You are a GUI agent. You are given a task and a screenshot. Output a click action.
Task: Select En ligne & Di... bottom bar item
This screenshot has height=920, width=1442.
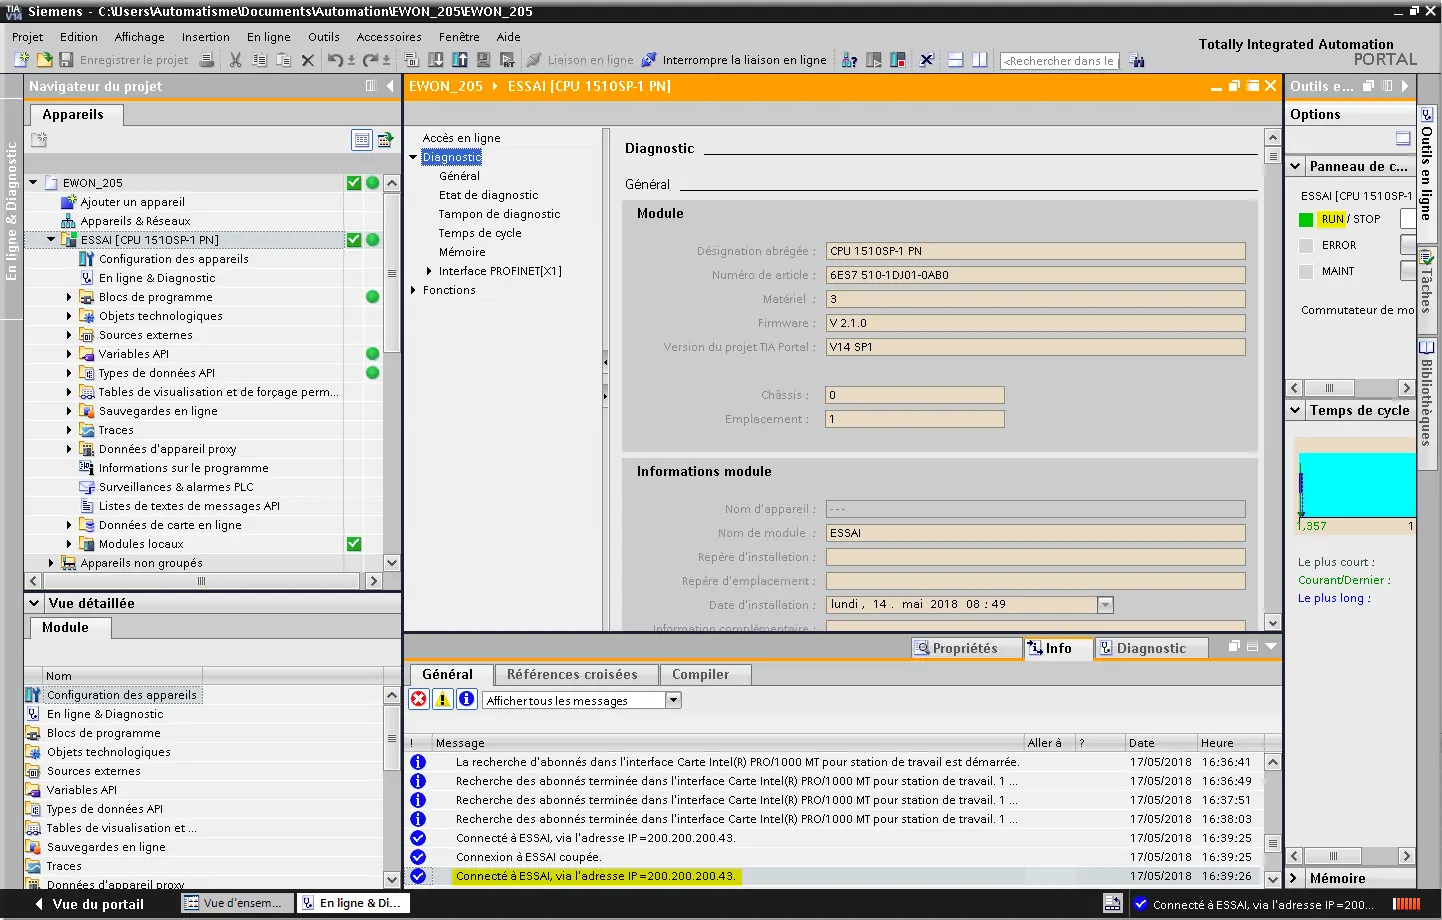coord(353,903)
